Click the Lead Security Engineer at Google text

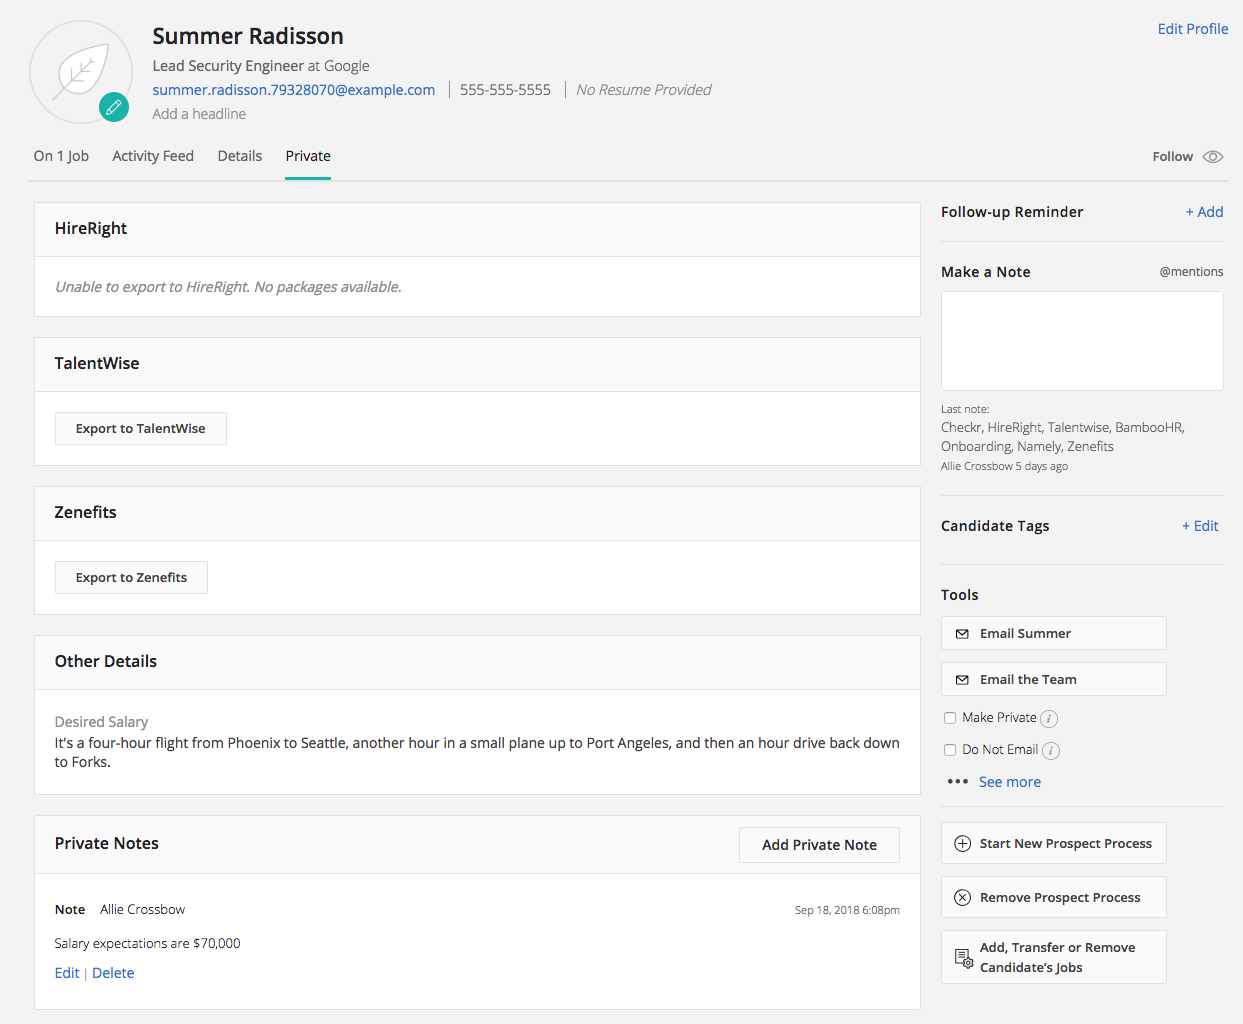tap(261, 66)
